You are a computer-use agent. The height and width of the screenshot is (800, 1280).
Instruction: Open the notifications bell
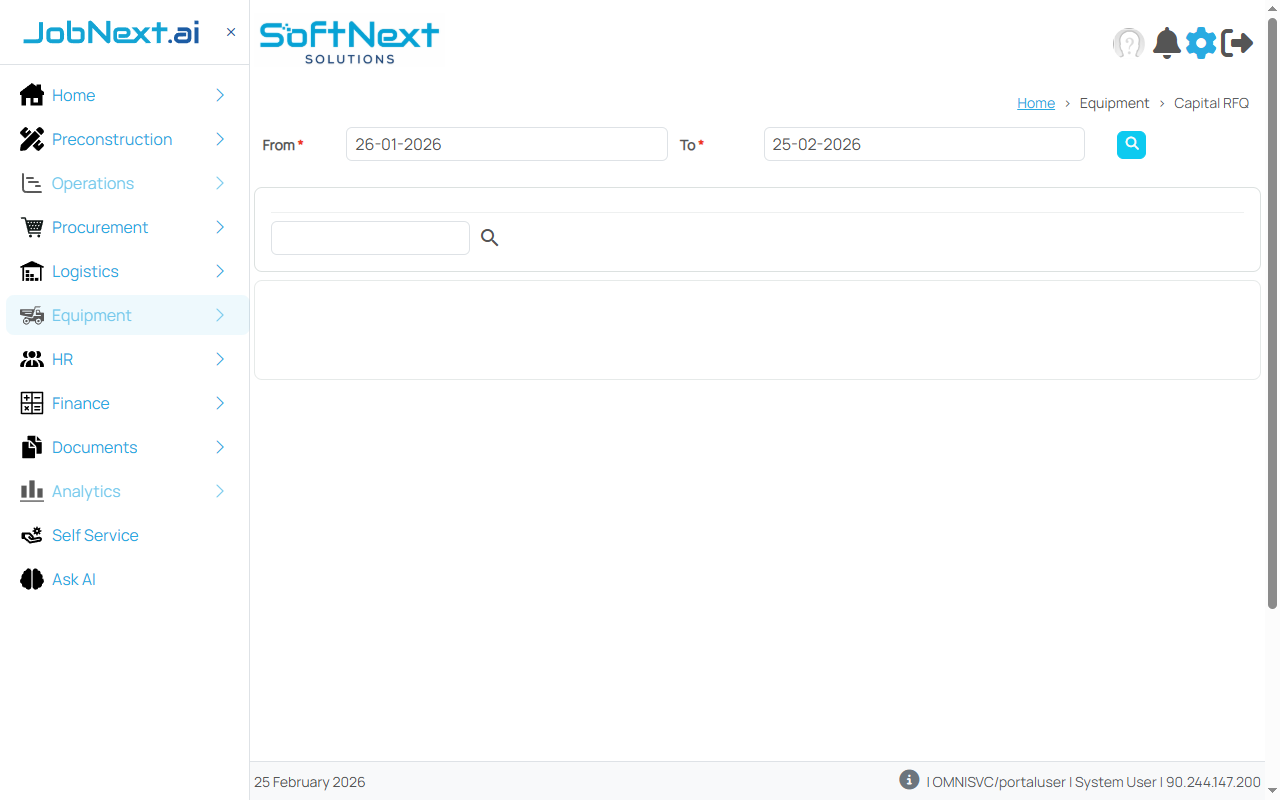pos(1166,43)
